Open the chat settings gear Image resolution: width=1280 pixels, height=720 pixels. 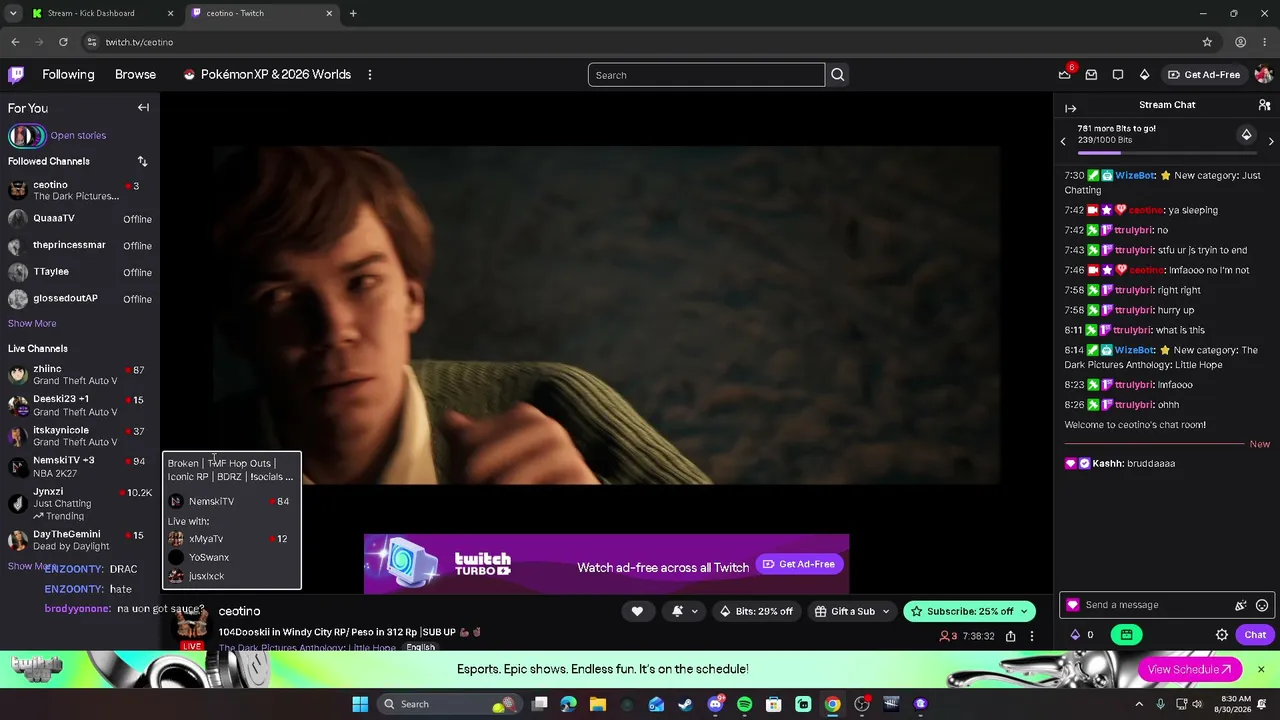click(x=1222, y=635)
